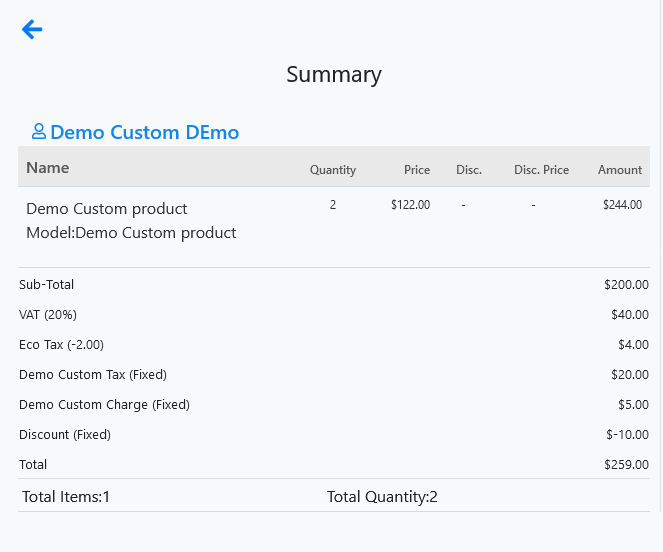Click the Amount column header
This screenshot has width=663, height=552.
click(620, 170)
